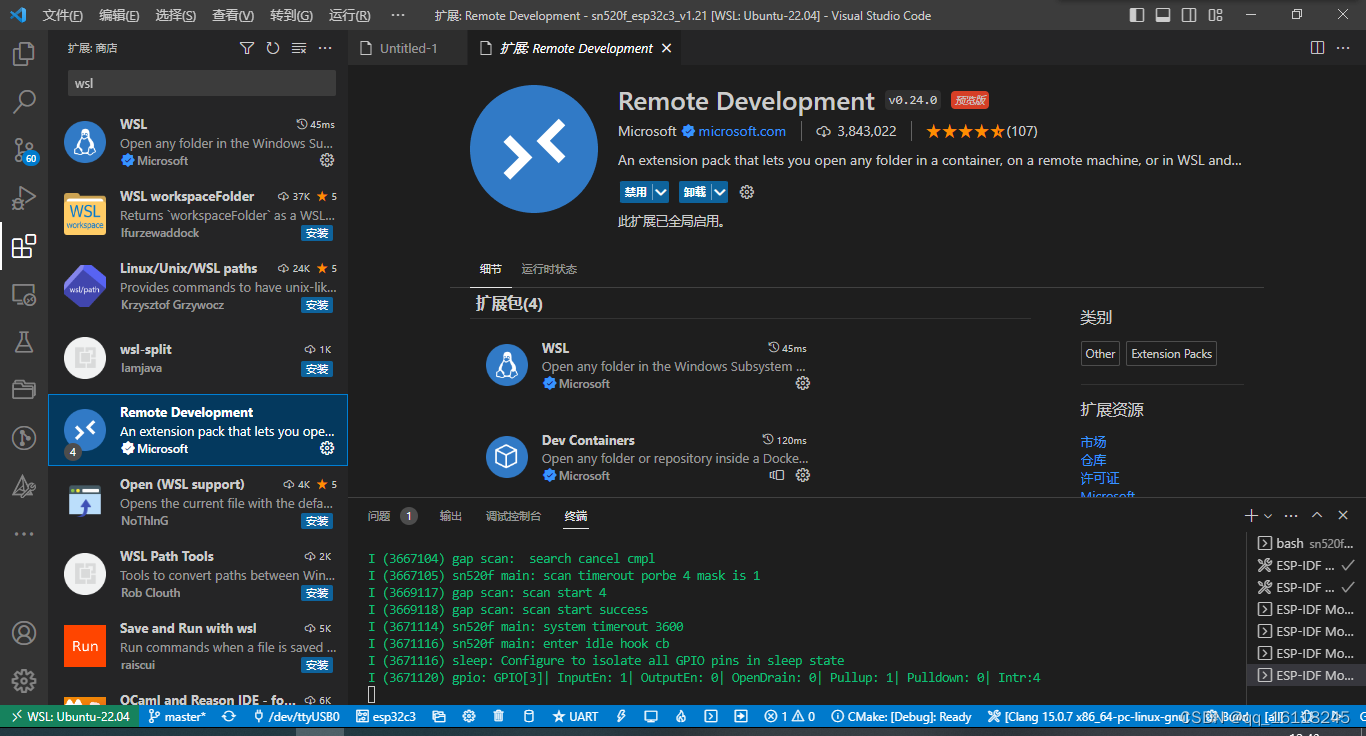Open the Testing flask icon view
The width and height of the screenshot is (1366, 736).
[24, 342]
